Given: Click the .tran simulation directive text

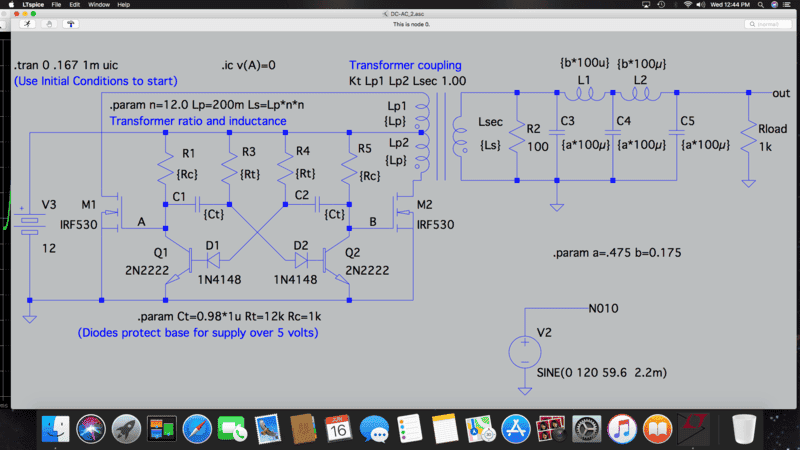Looking at the screenshot, I should (x=65, y=64).
